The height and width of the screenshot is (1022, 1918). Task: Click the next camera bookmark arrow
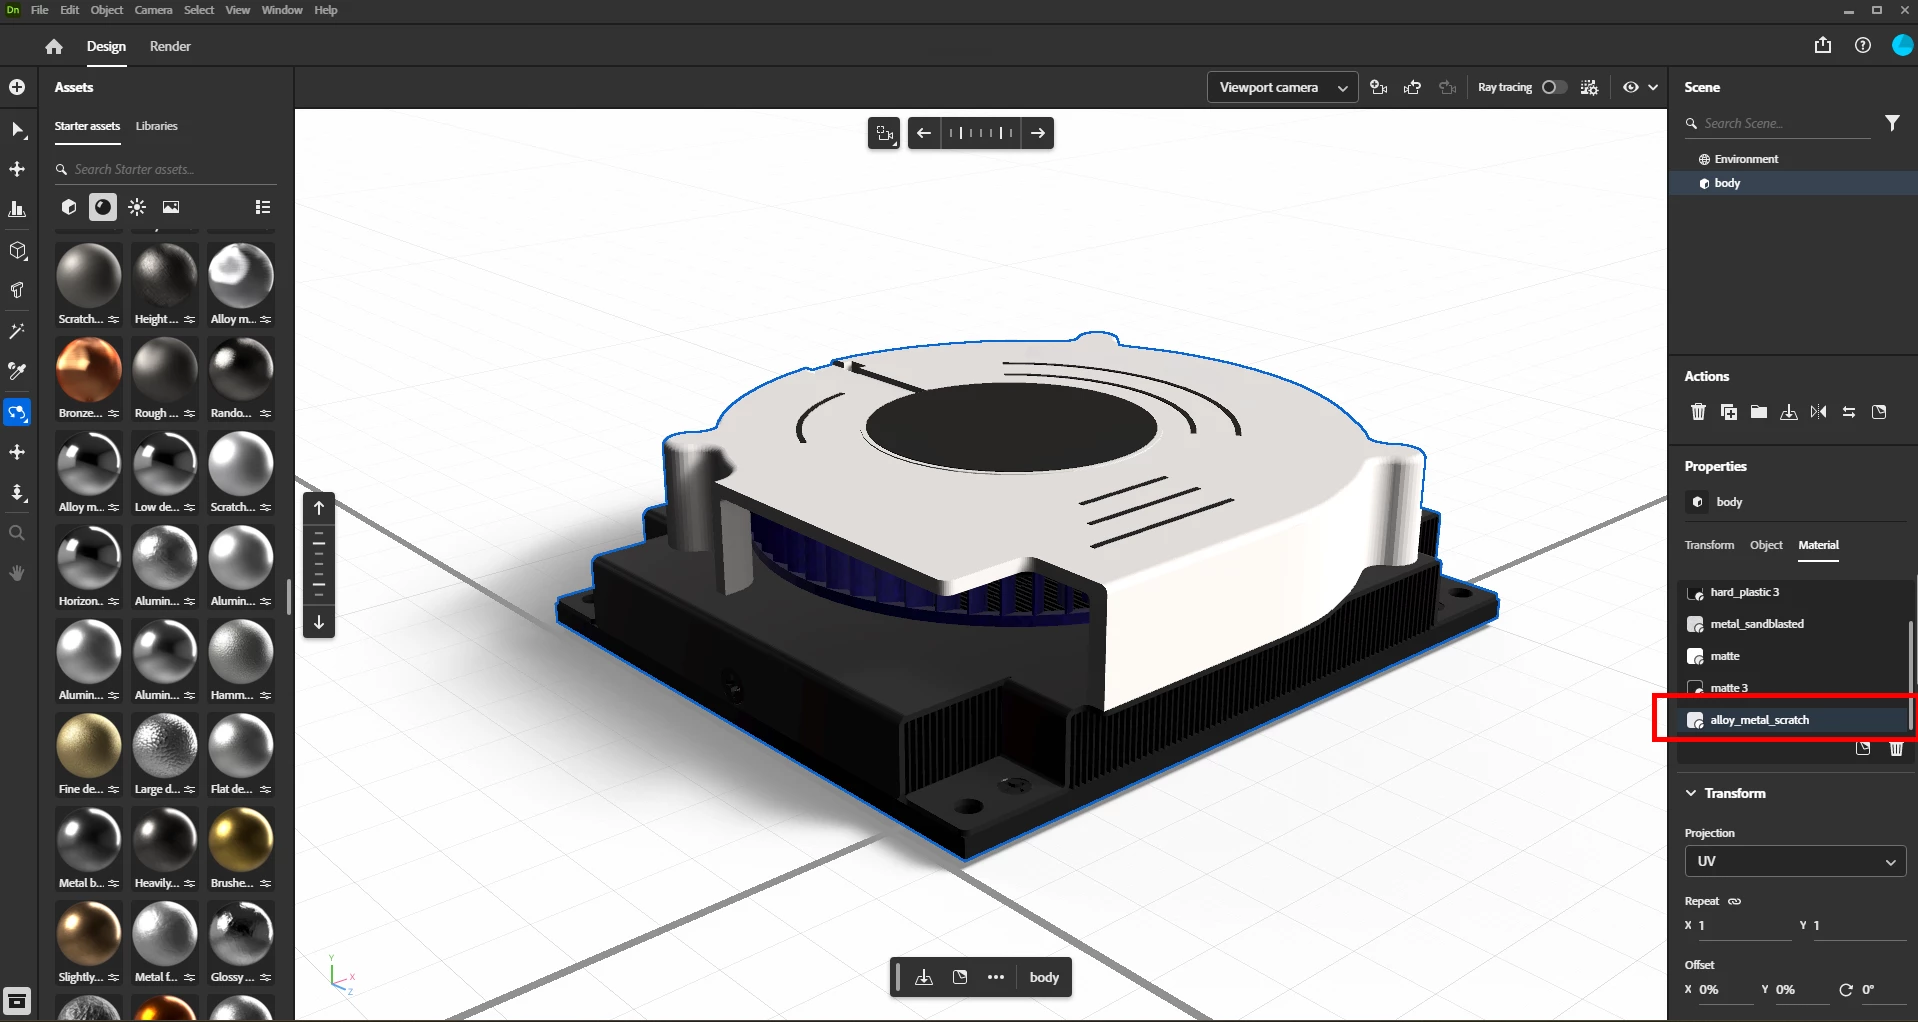1038,133
